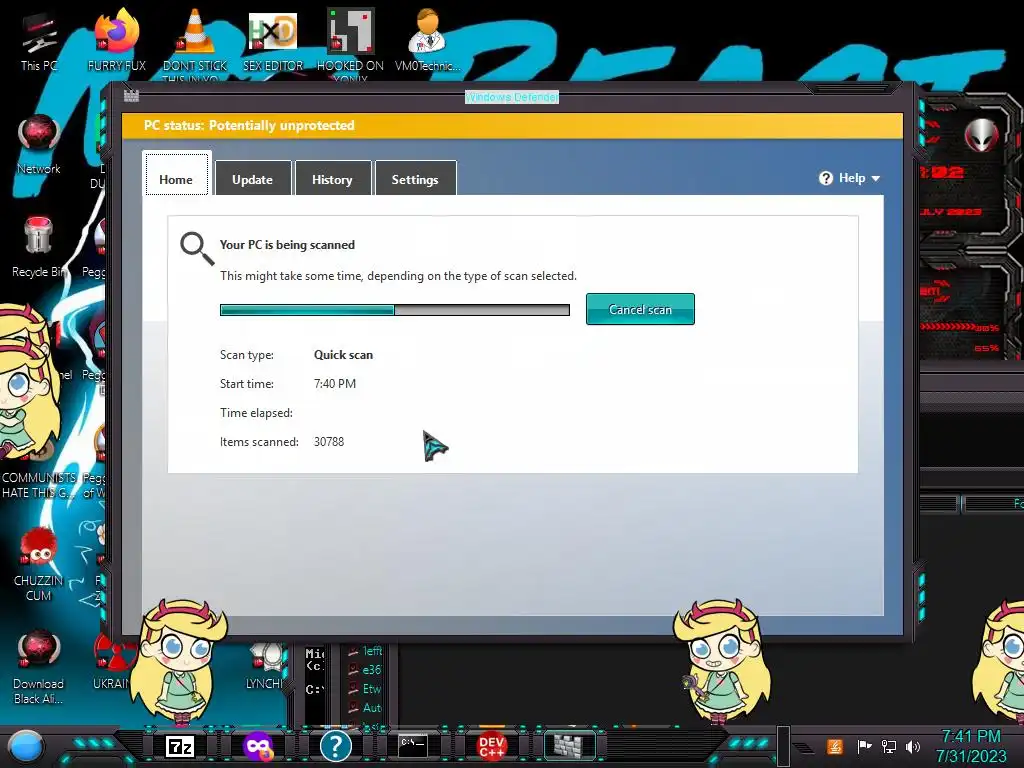Click the Scan type: label
This screenshot has height=768, width=1024.
(247, 355)
